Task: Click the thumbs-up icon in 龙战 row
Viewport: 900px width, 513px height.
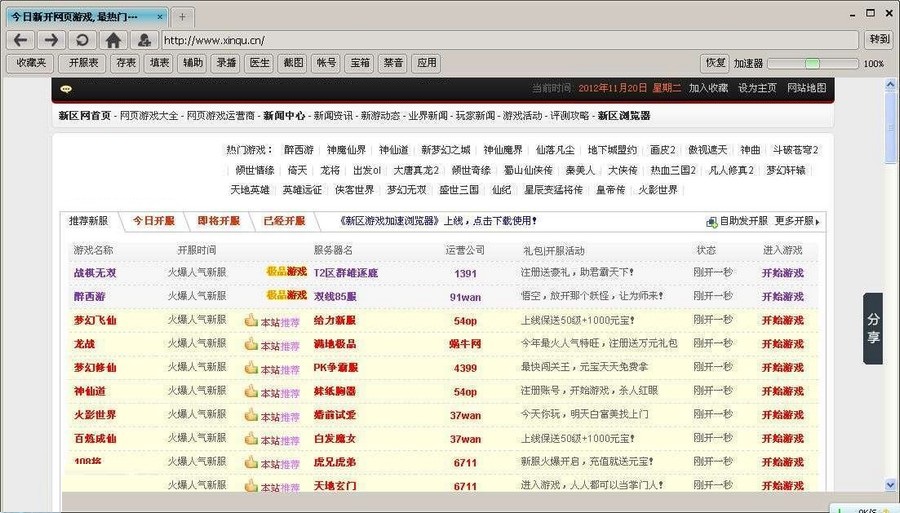Action: tap(251, 344)
